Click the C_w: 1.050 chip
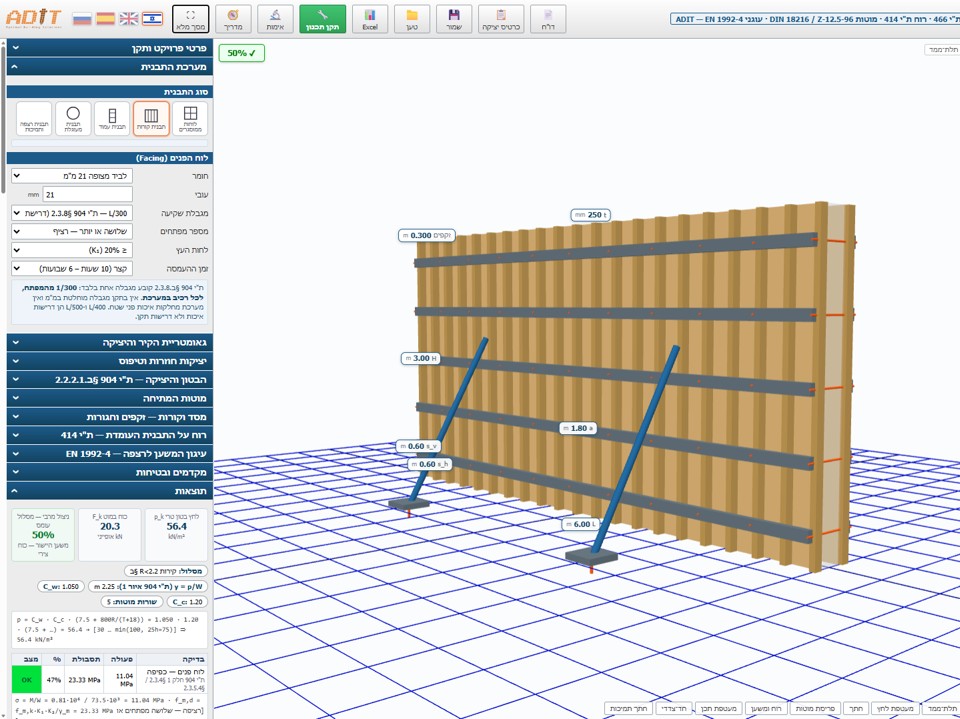This screenshot has width=960, height=719. (x=61, y=586)
